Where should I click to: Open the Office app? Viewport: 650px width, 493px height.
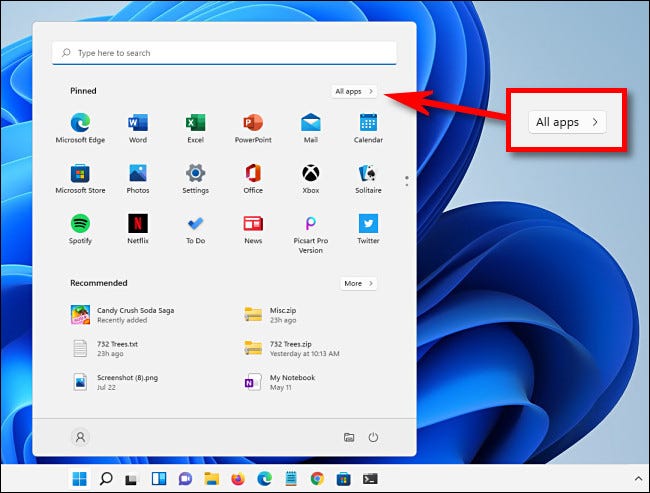point(253,178)
